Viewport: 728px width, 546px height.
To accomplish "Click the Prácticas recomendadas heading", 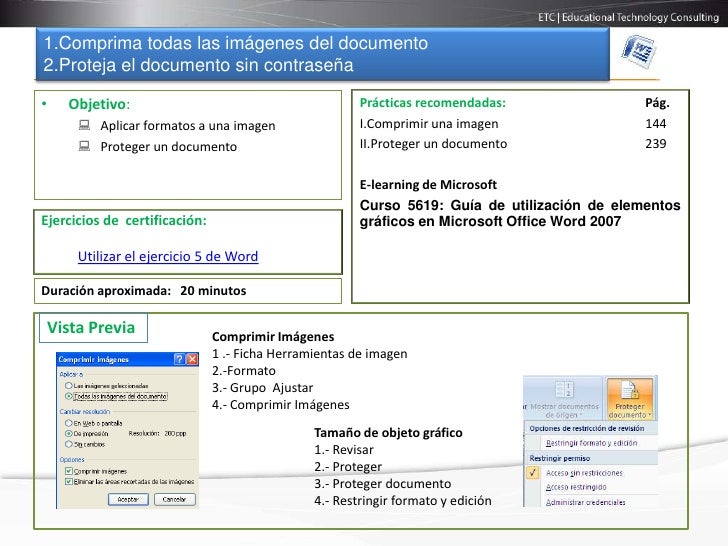I will click(433, 103).
